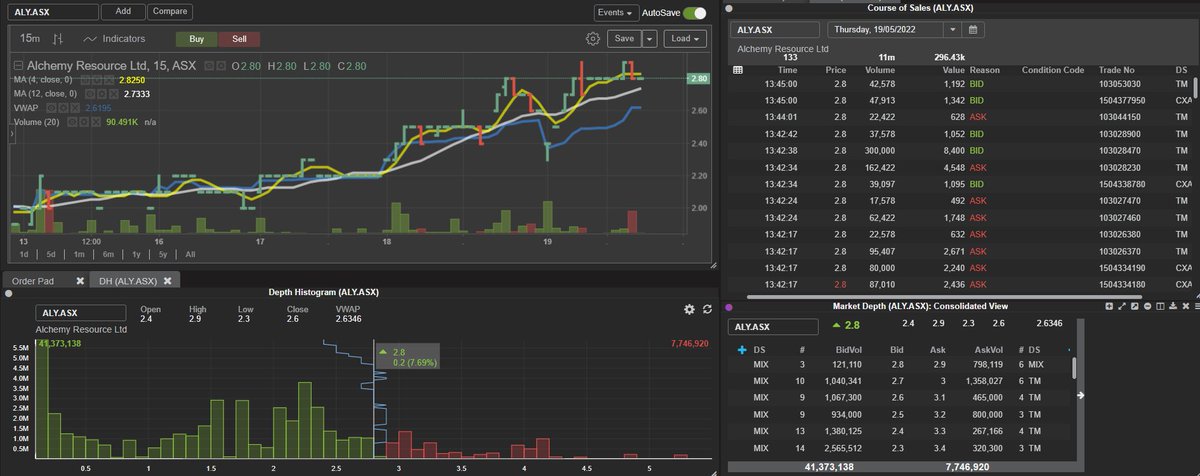Open chart settings gear next to Save
Image resolution: width=1200 pixels, height=476 pixels.
(x=593, y=38)
